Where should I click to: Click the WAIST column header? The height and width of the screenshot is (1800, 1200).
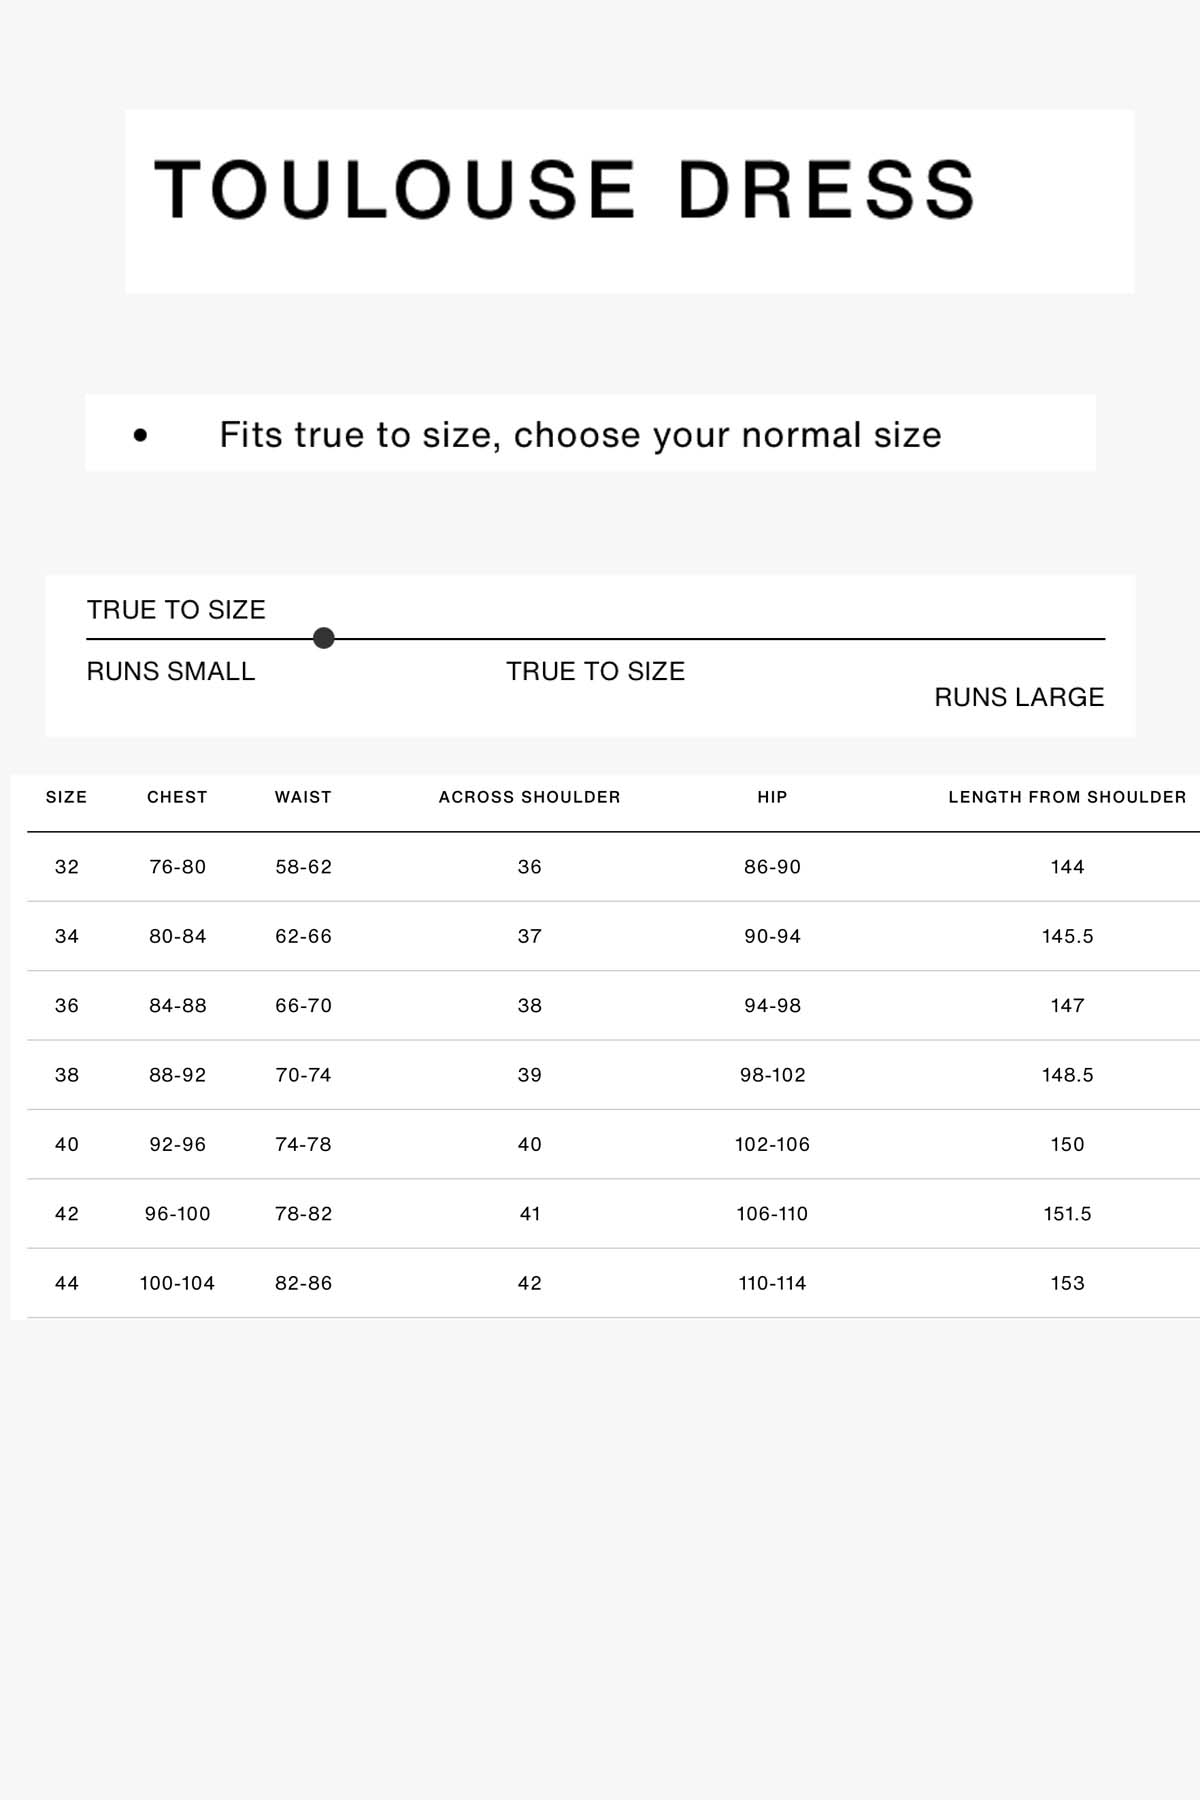(x=303, y=797)
